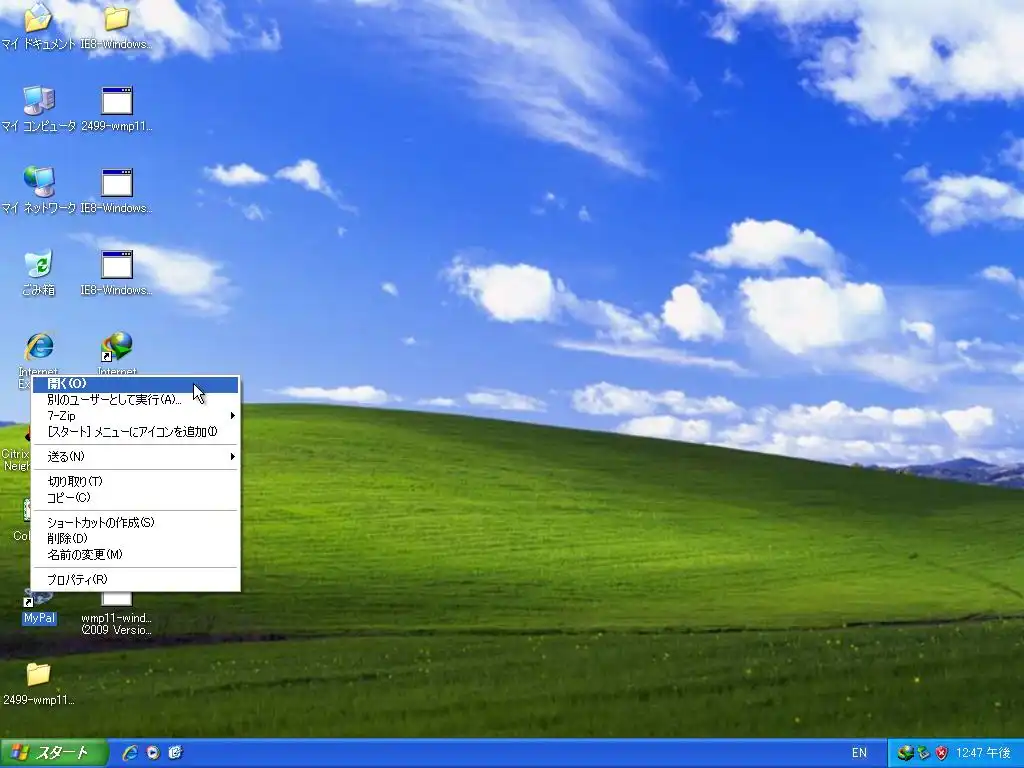
Task: Select コピー(C) from the context menu
Action: click(135, 498)
